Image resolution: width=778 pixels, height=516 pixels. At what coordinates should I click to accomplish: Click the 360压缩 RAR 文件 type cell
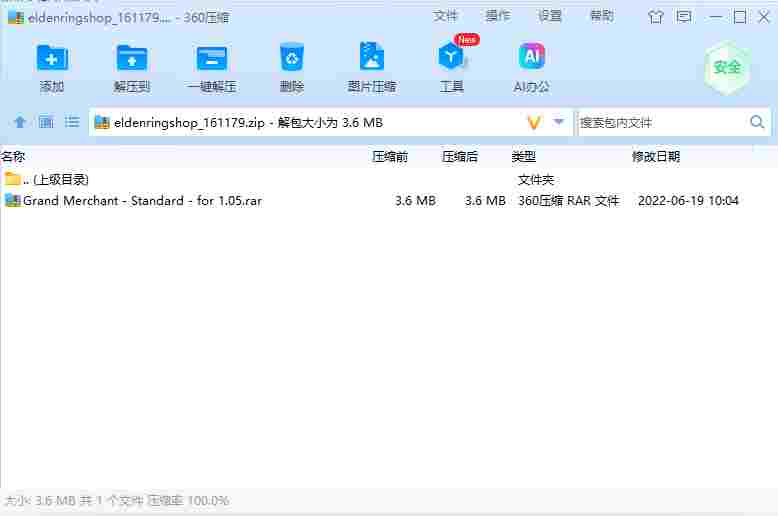click(569, 200)
